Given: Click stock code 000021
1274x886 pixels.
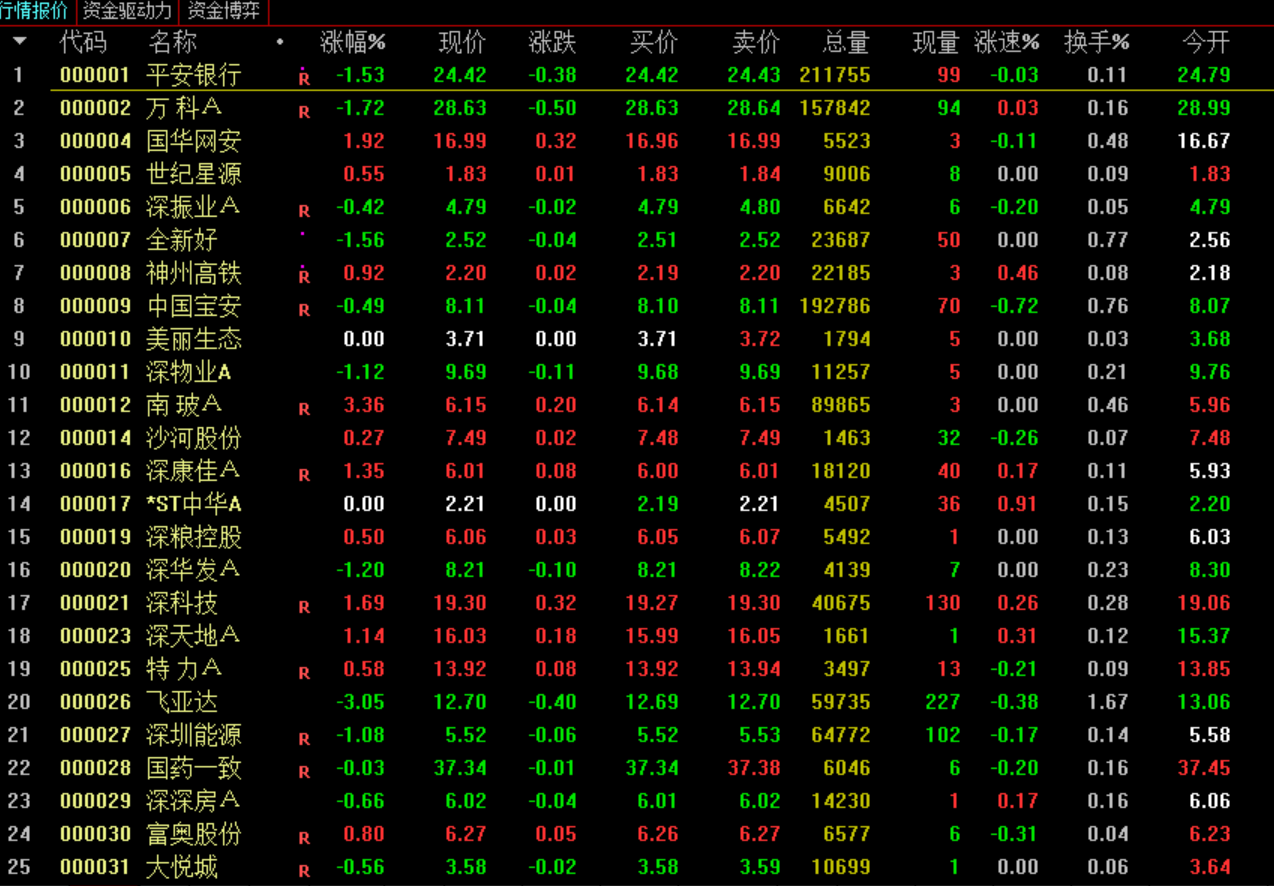Looking at the screenshot, I should [x=95, y=603].
